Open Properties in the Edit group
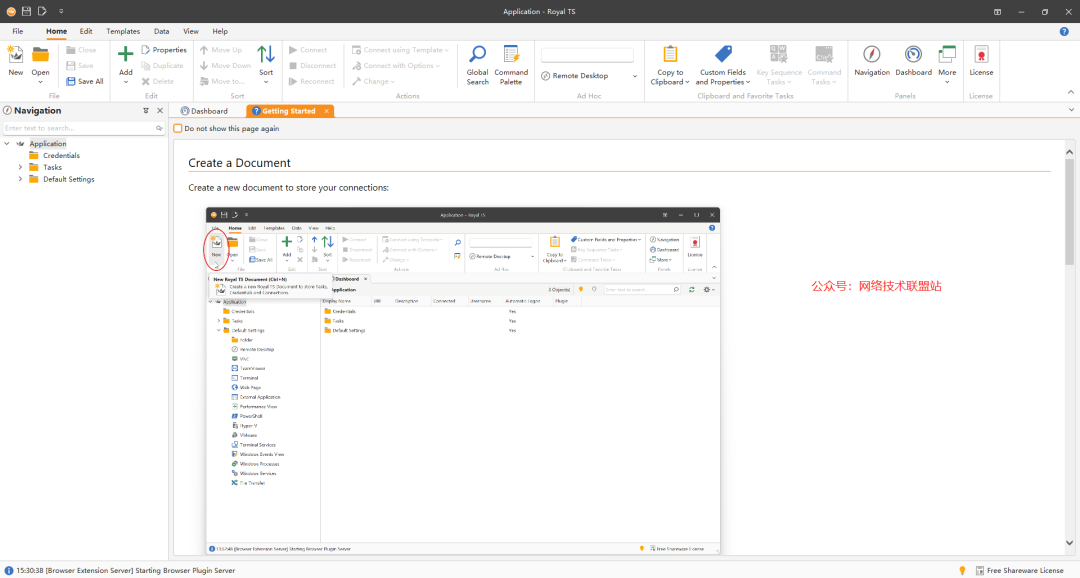The image size is (1080, 578). click(164, 50)
